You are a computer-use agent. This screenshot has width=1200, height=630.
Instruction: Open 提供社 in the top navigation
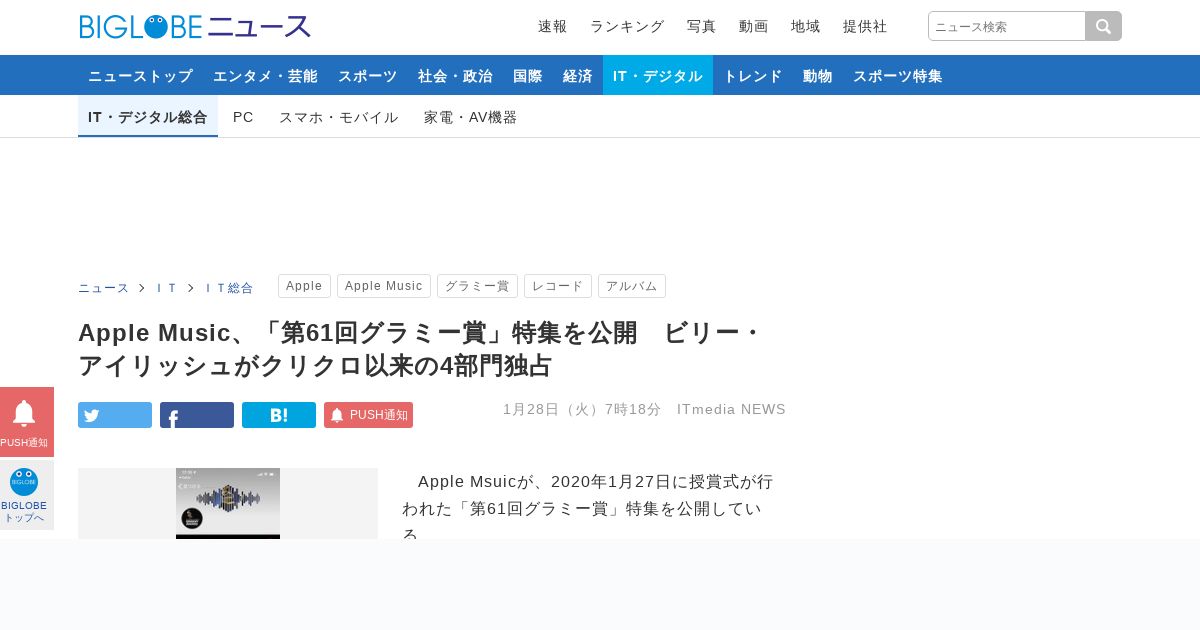click(x=865, y=26)
